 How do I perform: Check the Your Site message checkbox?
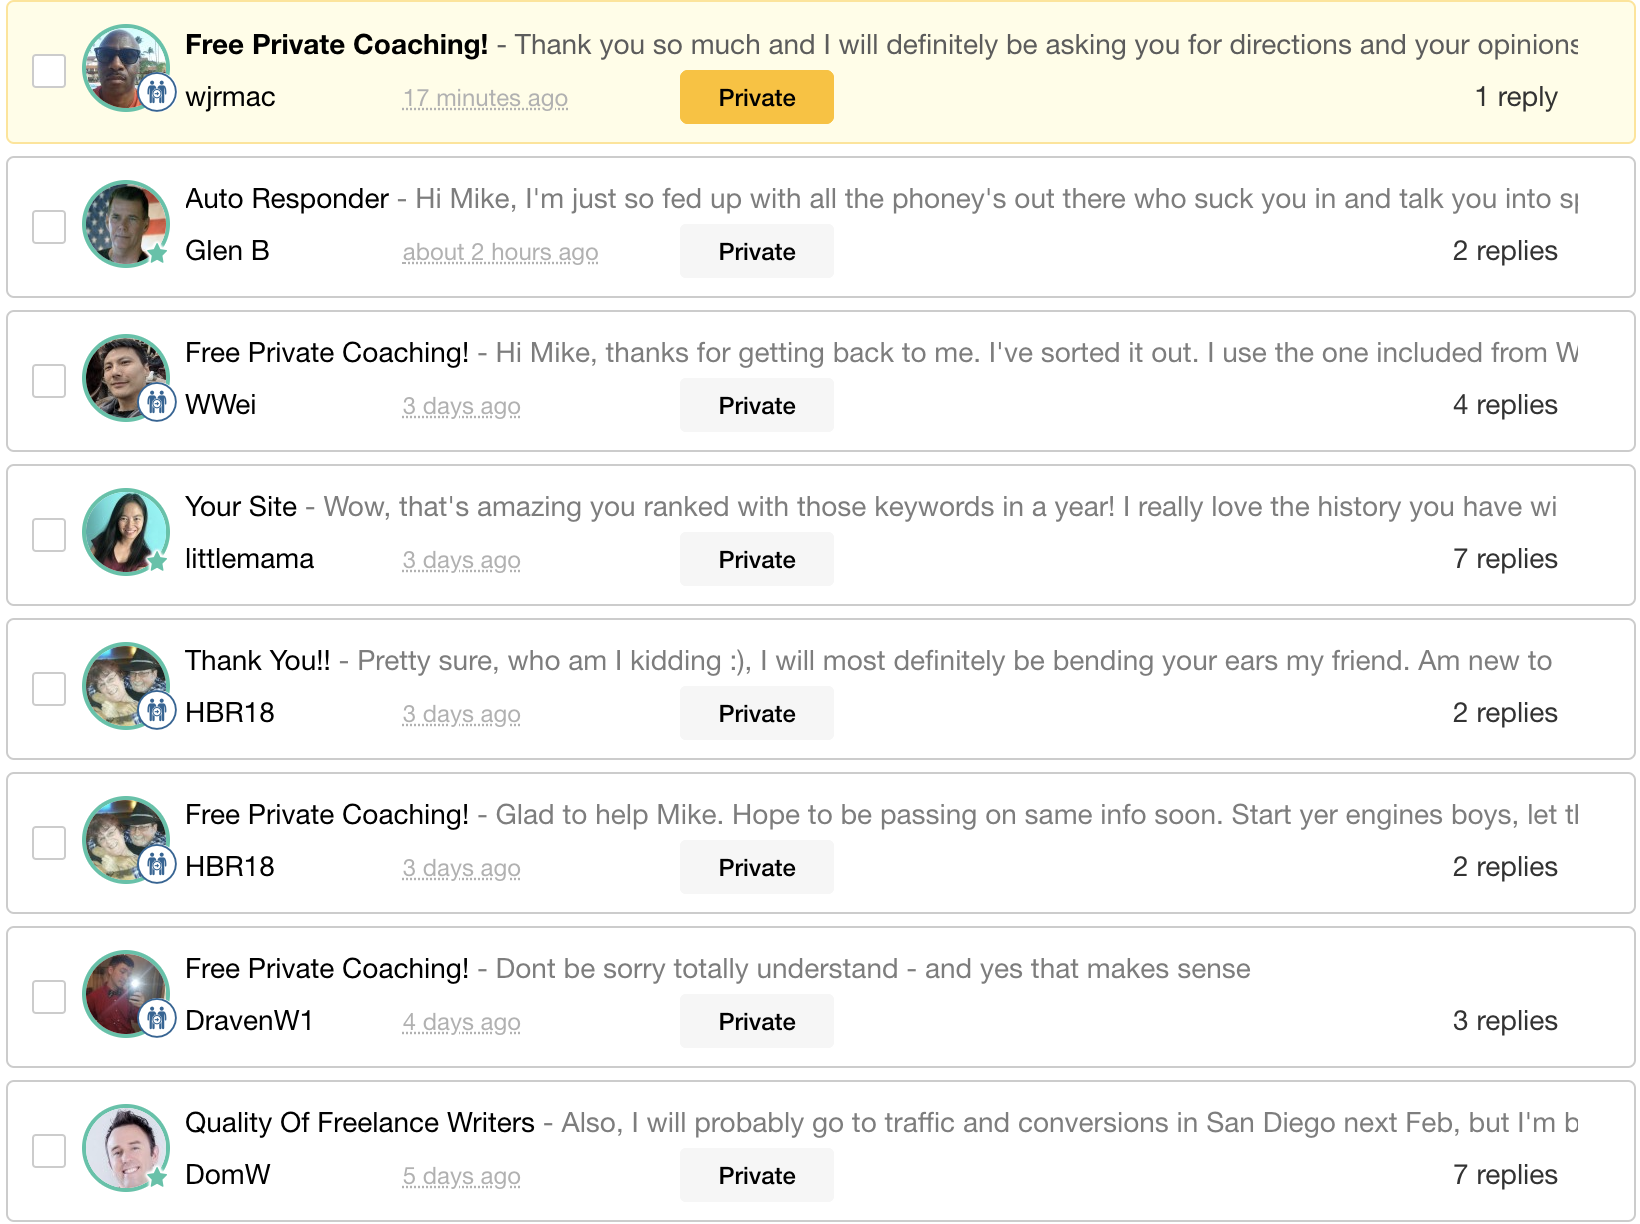(49, 535)
